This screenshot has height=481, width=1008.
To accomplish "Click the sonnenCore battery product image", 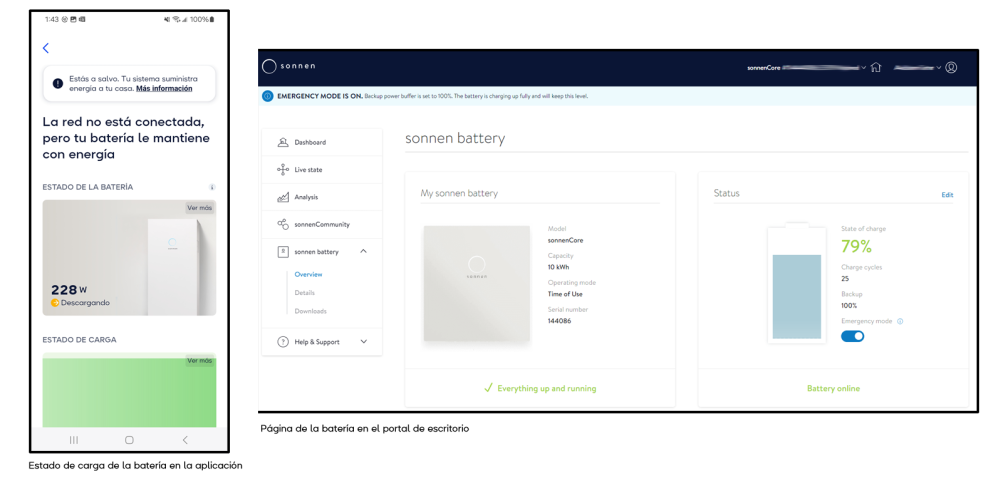I will (x=476, y=283).
